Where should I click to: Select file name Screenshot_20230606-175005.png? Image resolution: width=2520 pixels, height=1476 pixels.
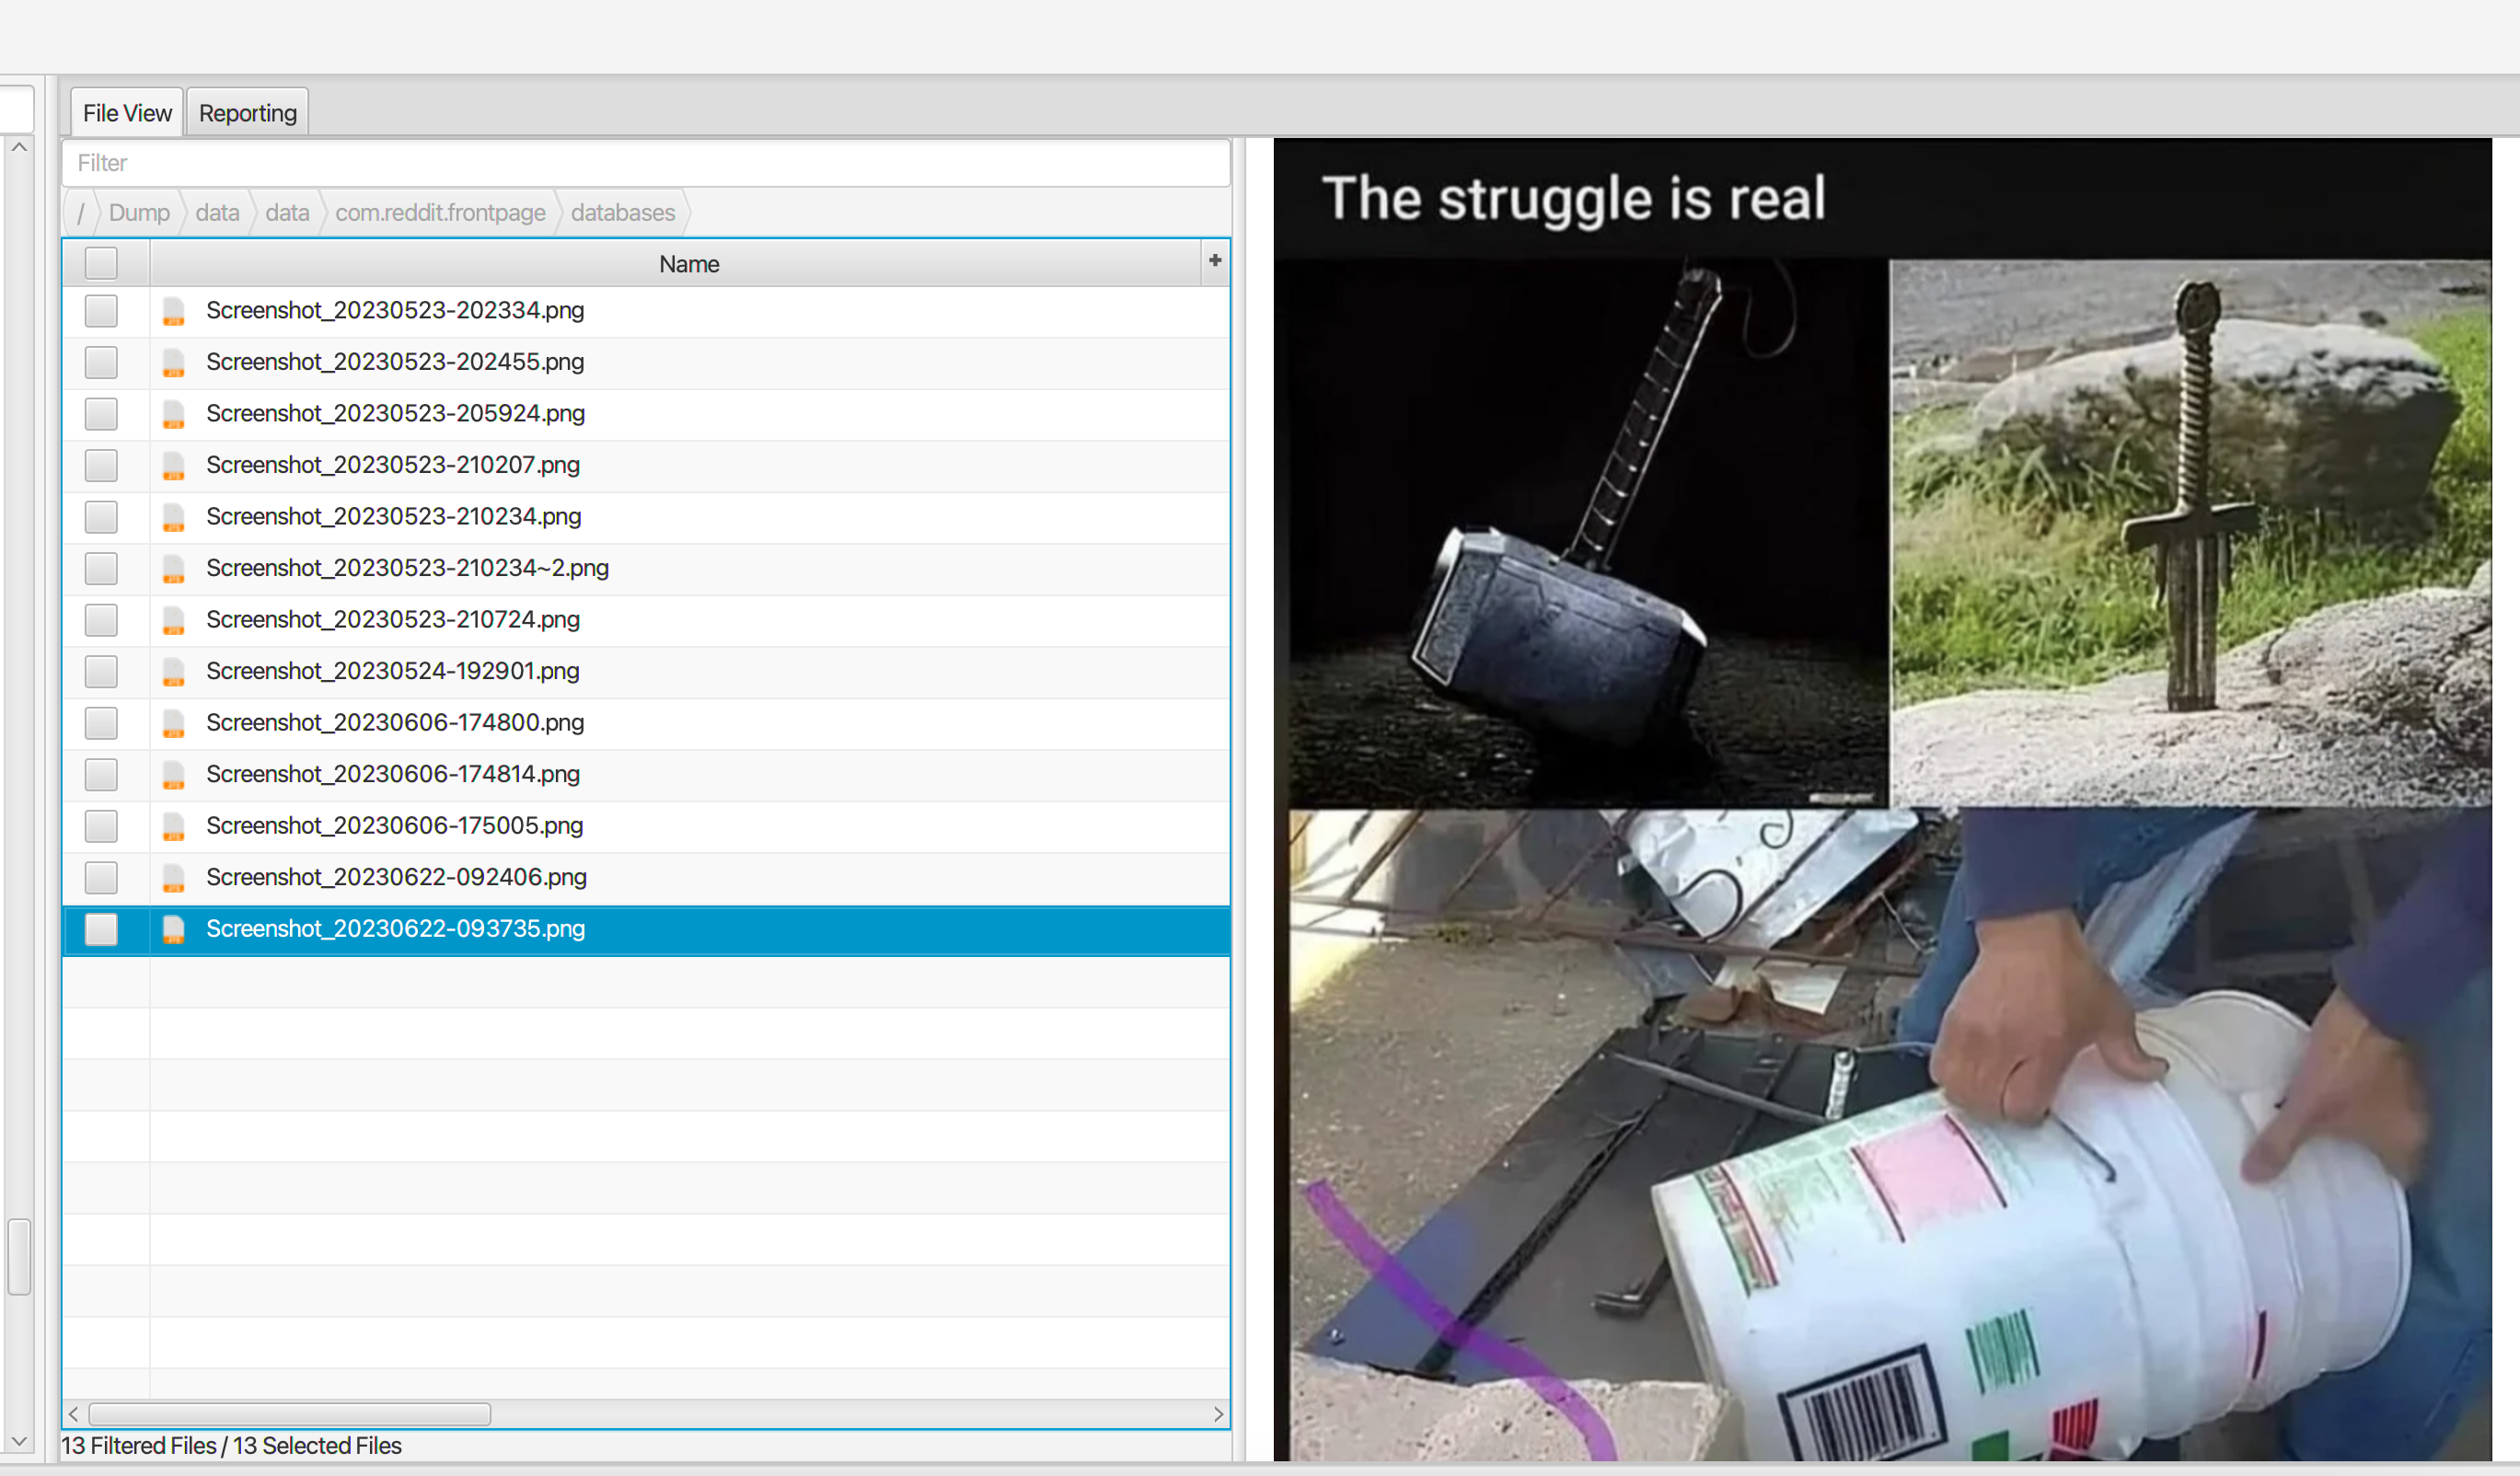click(394, 826)
